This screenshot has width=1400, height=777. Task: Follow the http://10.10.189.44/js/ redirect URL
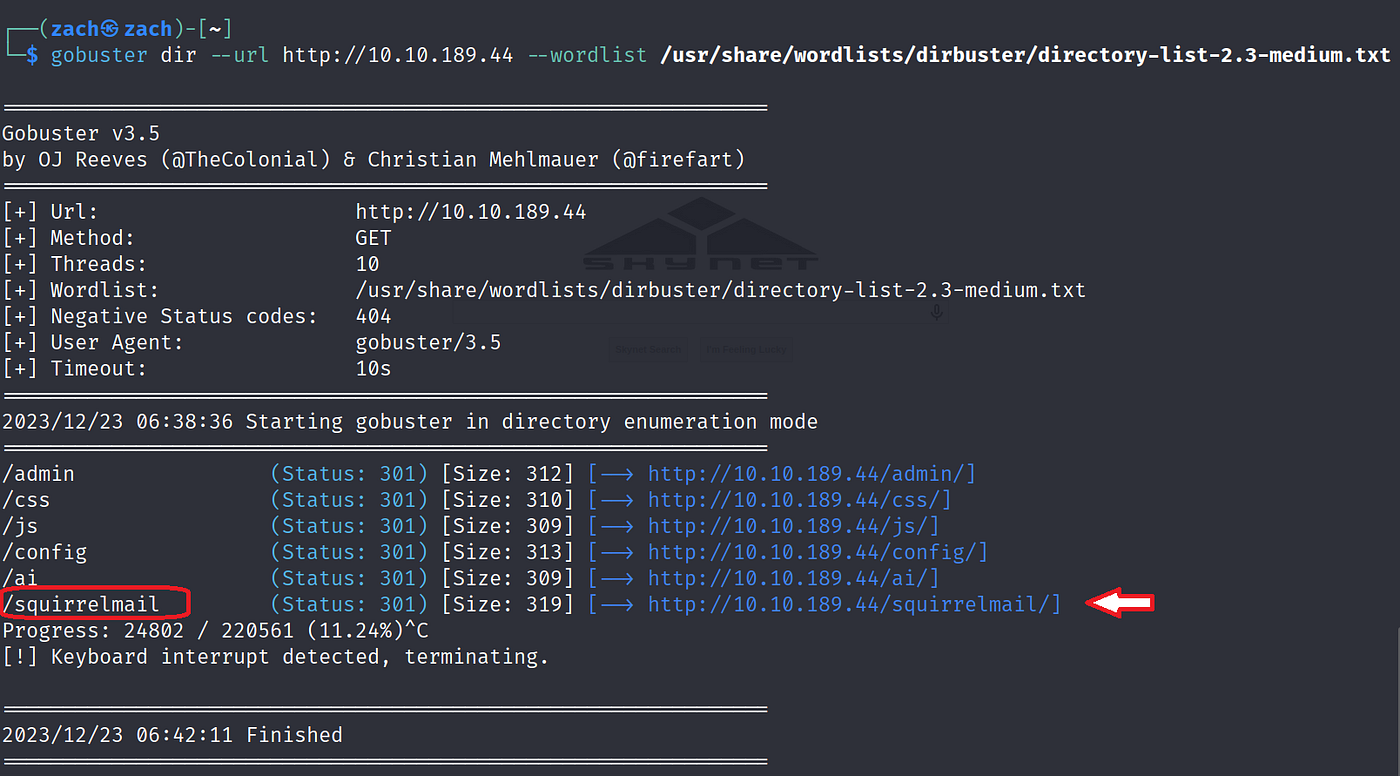[788, 526]
